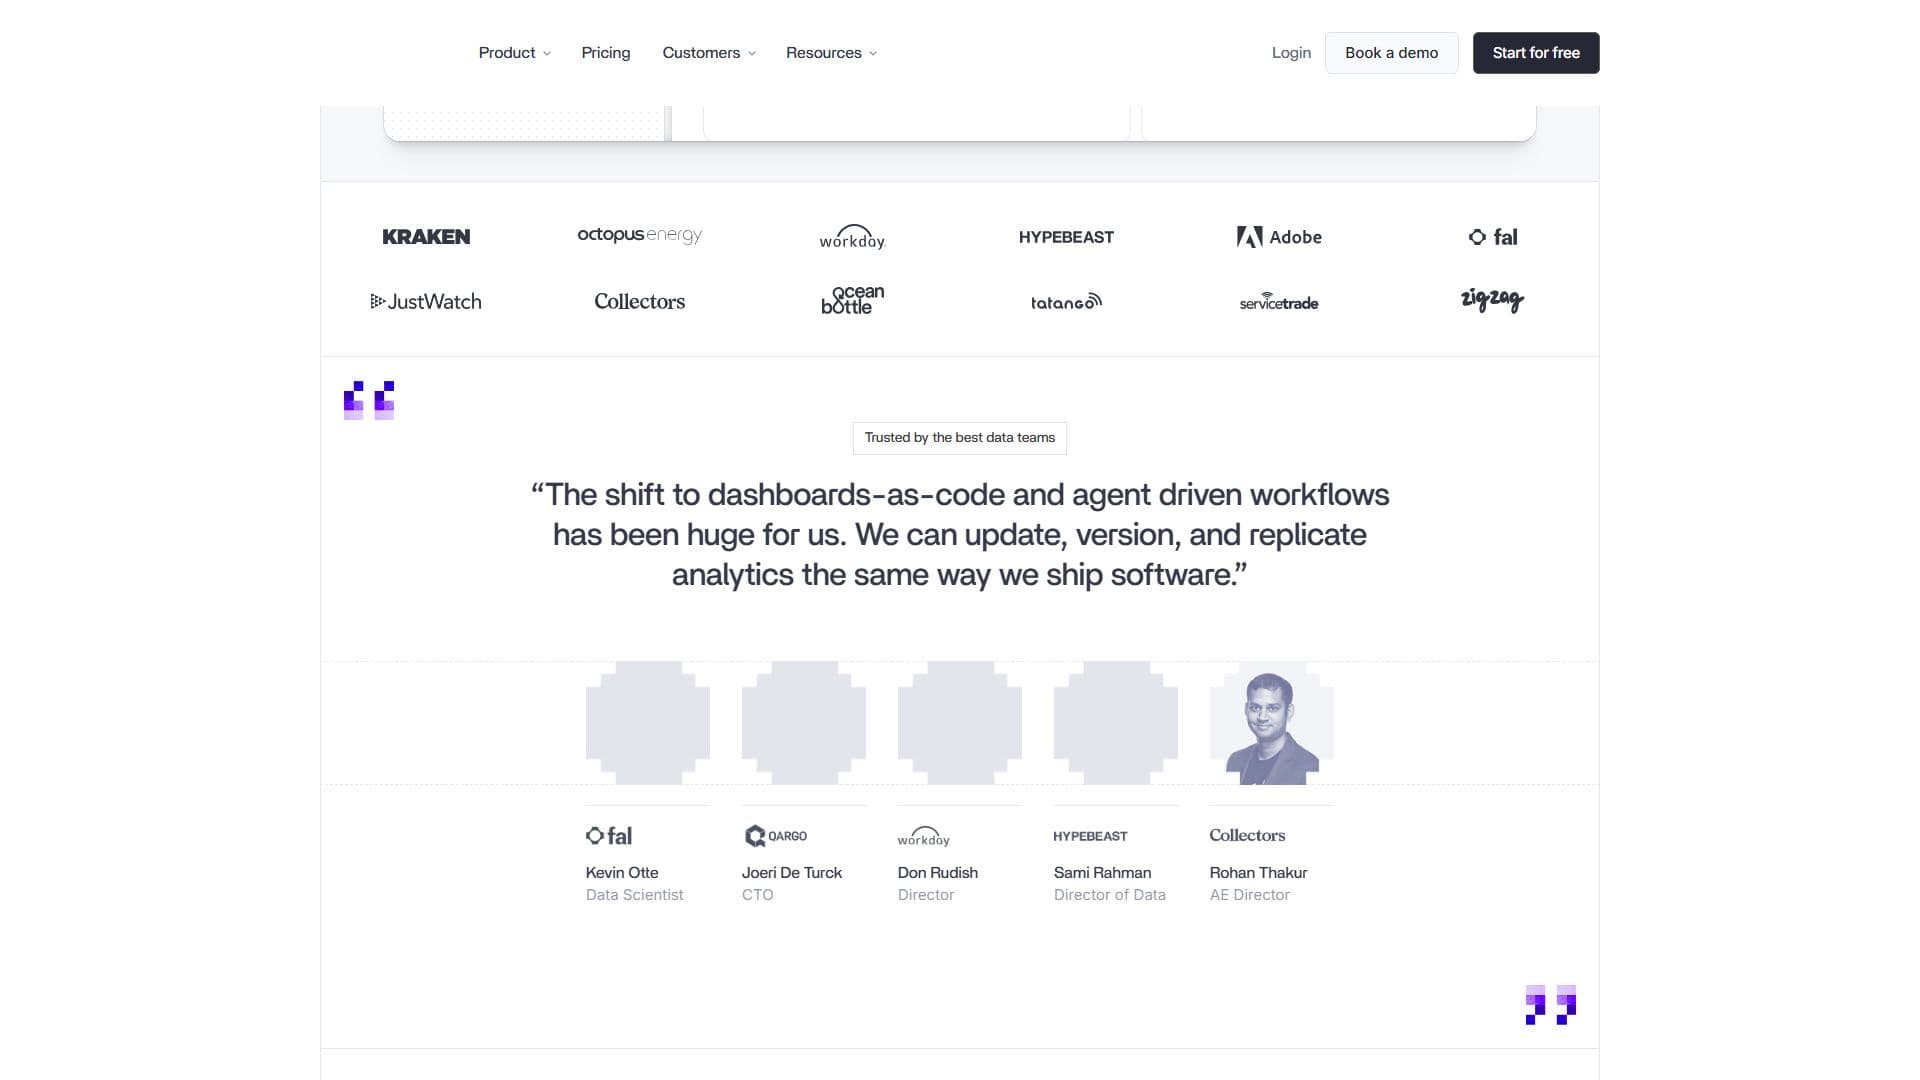Click the Start for free button
Image resolution: width=1920 pixels, height=1080 pixels.
tap(1536, 53)
